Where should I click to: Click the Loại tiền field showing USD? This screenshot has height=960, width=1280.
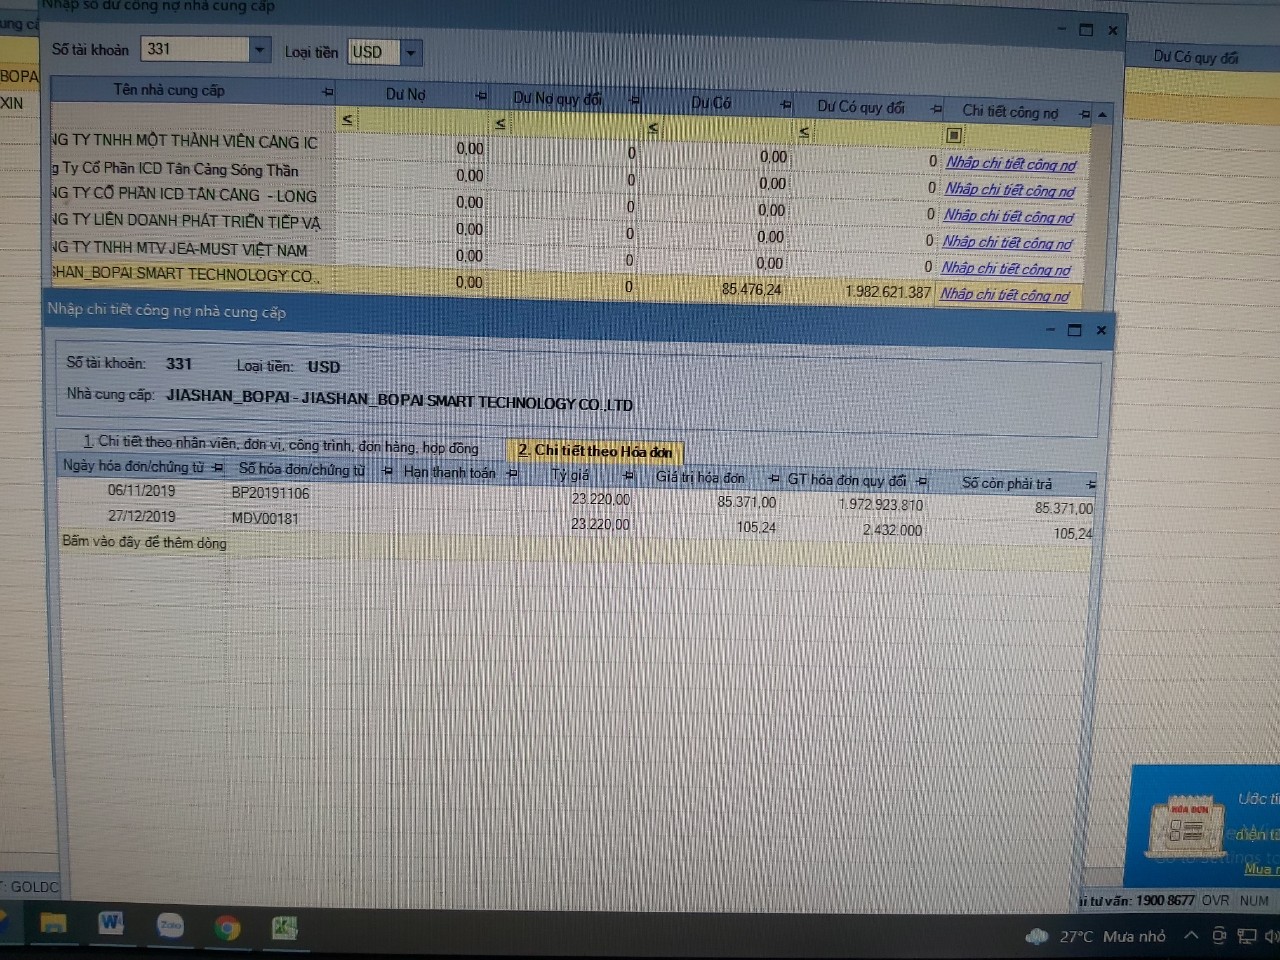[x=375, y=52]
